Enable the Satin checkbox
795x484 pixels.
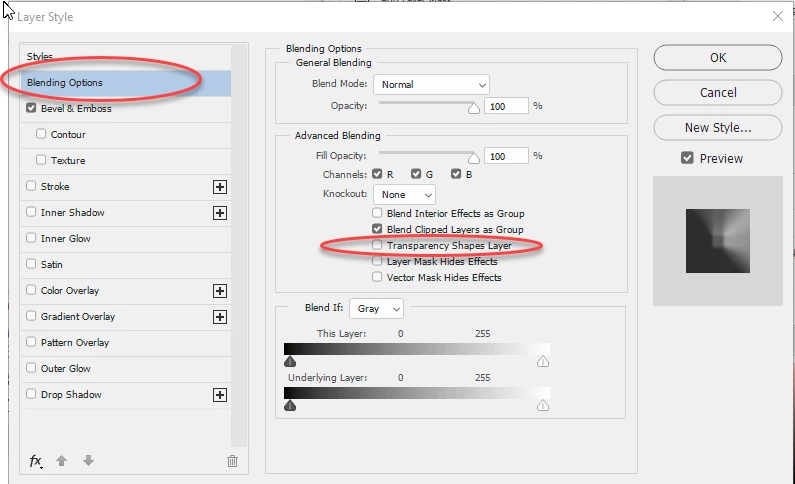(31, 264)
